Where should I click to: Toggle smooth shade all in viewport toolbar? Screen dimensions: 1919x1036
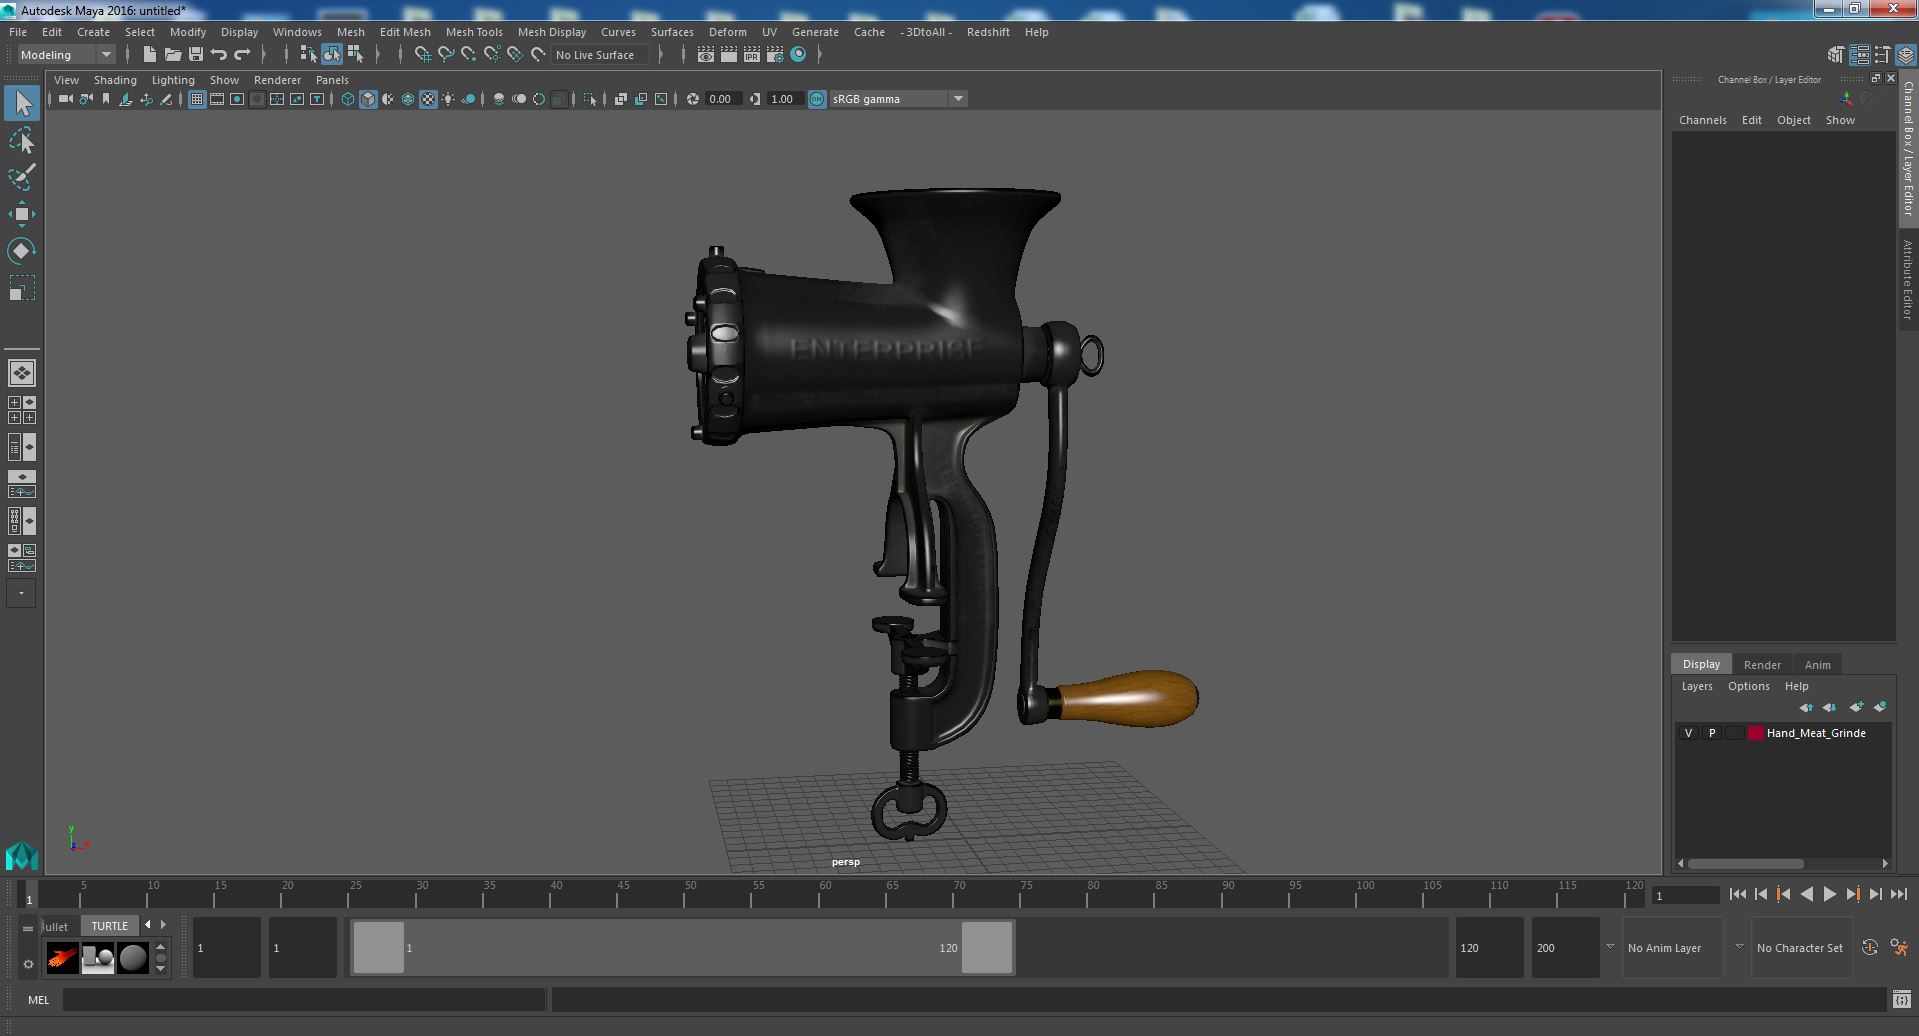368,99
